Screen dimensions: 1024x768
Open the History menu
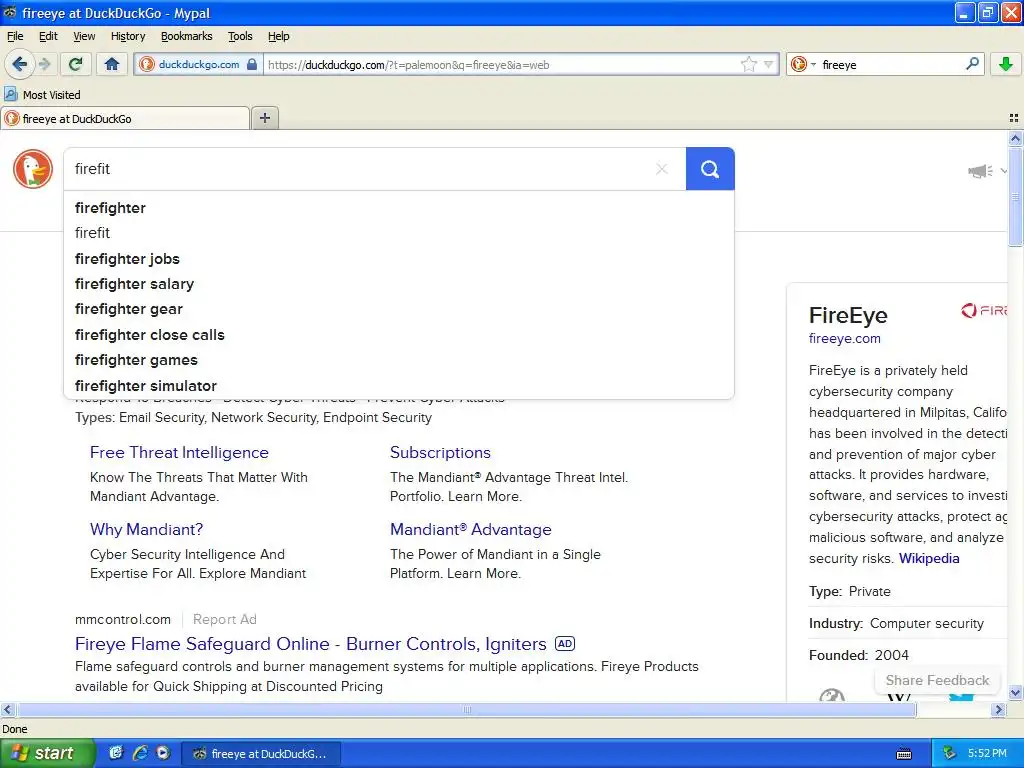128,36
